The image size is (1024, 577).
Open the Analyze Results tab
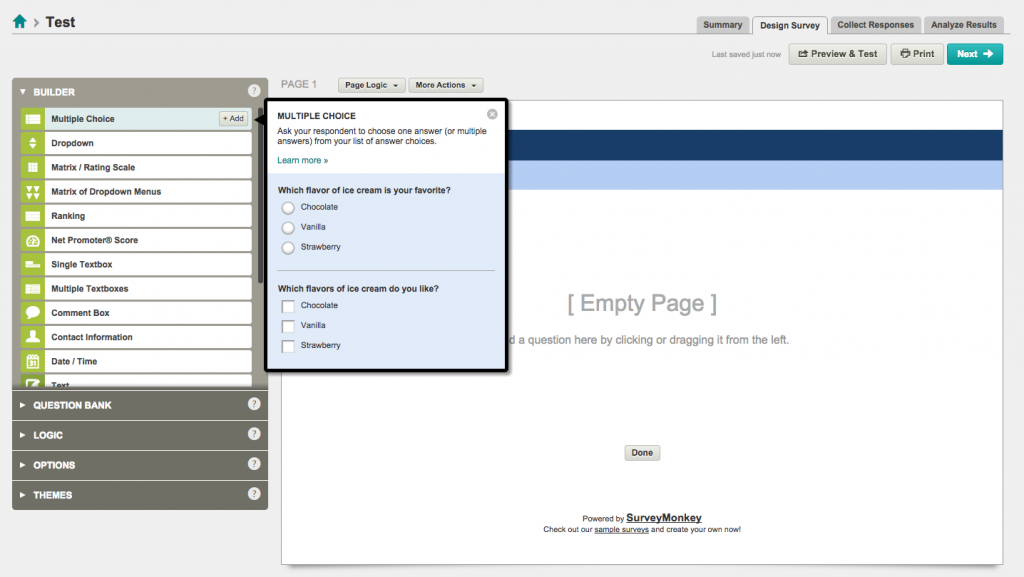[x=963, y=25]
